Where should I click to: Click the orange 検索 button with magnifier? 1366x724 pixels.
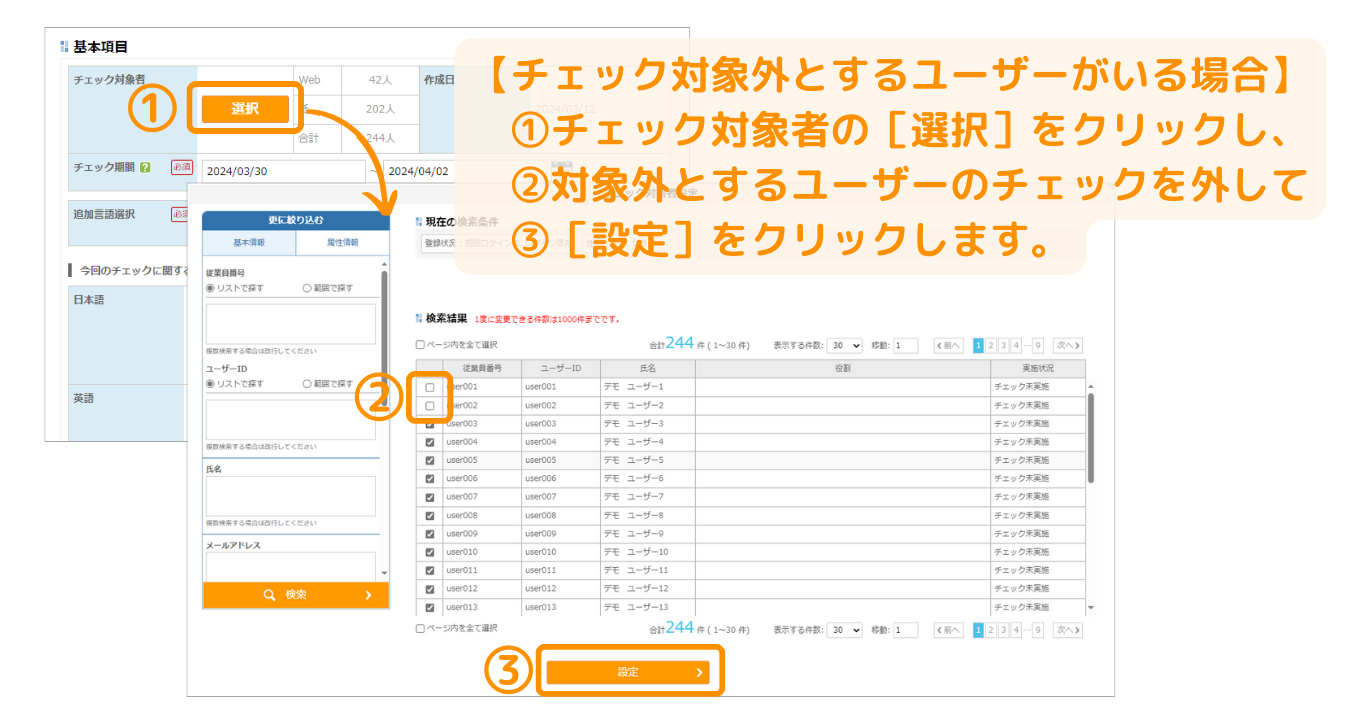click(x=294, y=595)
